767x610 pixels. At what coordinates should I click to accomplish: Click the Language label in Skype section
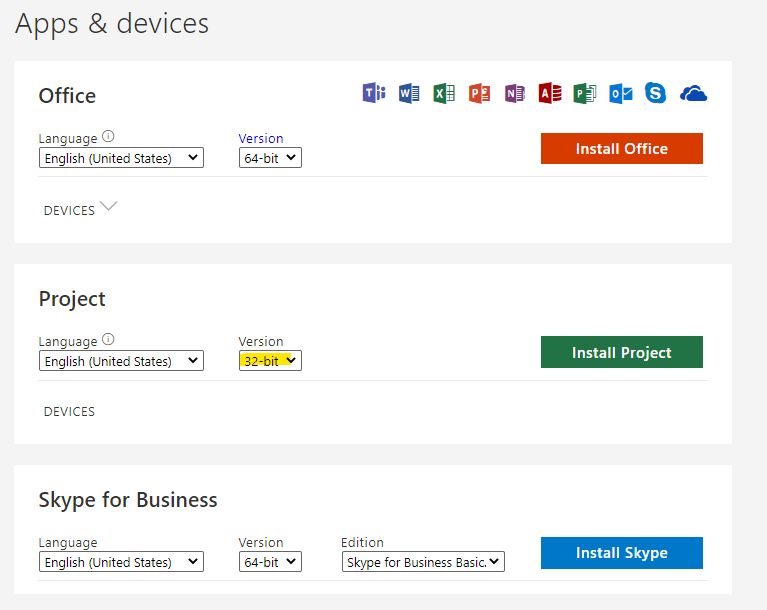68,542
